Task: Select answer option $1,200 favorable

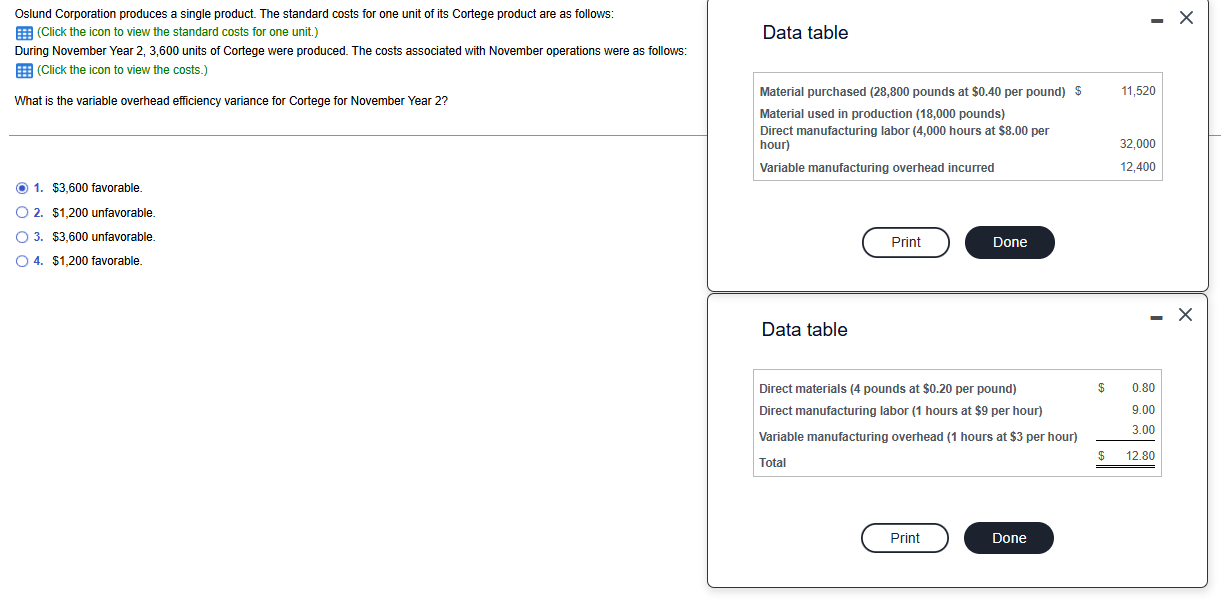Action: (x=21, y=261)
